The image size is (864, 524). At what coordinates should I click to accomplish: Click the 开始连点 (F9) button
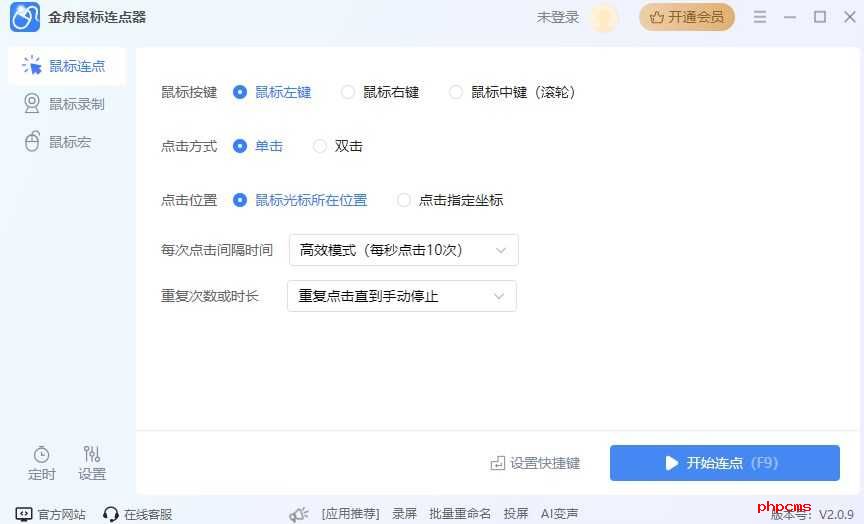point(725,463)
